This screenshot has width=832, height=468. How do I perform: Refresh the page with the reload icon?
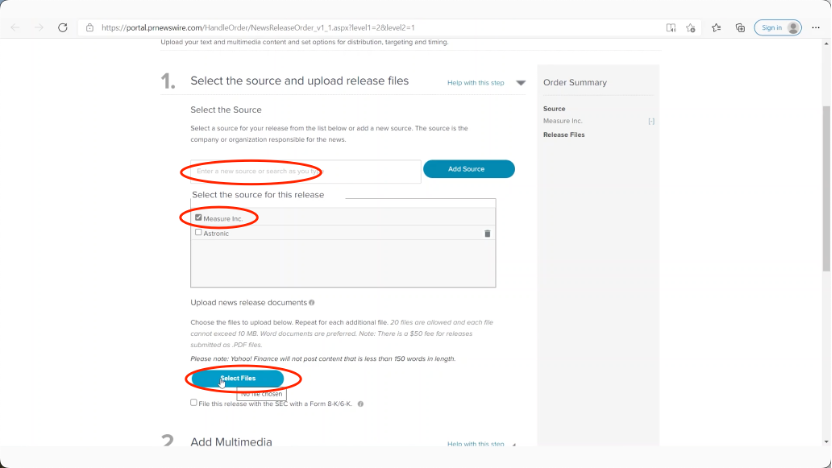pyautogui.click(x=63, y=28)
